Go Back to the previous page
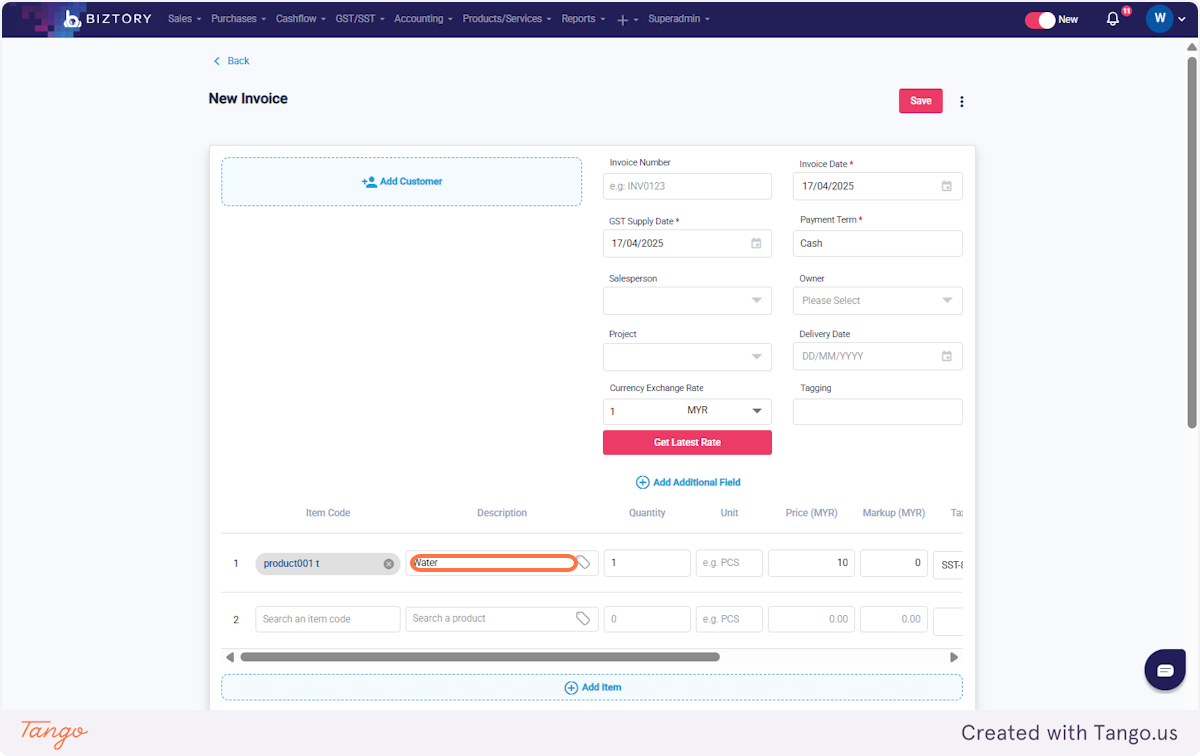This screenshot has height=756, width=1200. click(x=231, y=61)
